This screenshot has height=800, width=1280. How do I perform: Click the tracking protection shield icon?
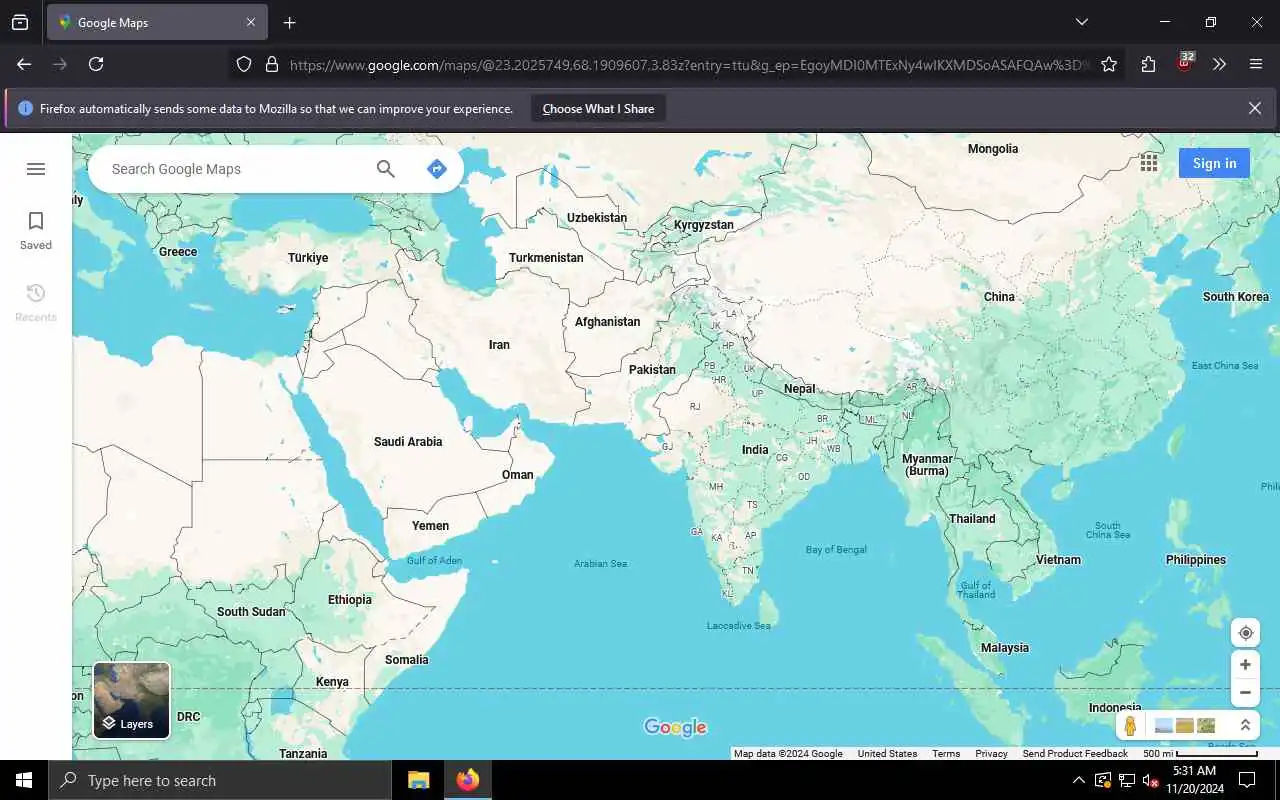pyautogui.click(x=244, y=64)
